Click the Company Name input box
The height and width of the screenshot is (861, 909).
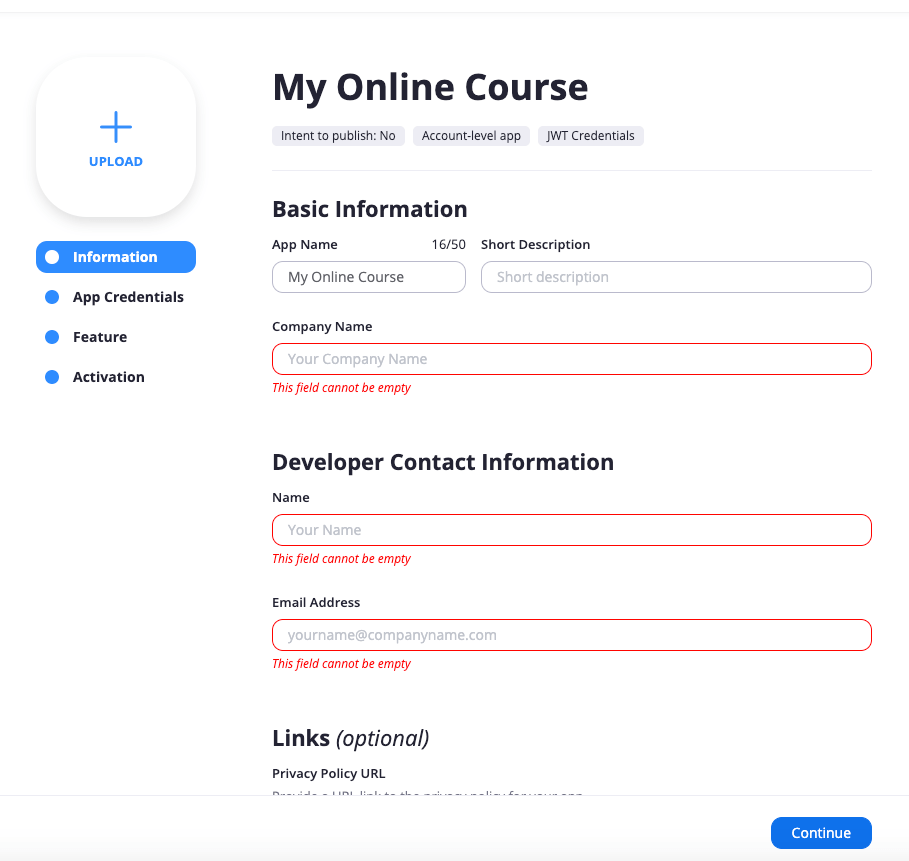pyautogui.click(x=571, y=359)
